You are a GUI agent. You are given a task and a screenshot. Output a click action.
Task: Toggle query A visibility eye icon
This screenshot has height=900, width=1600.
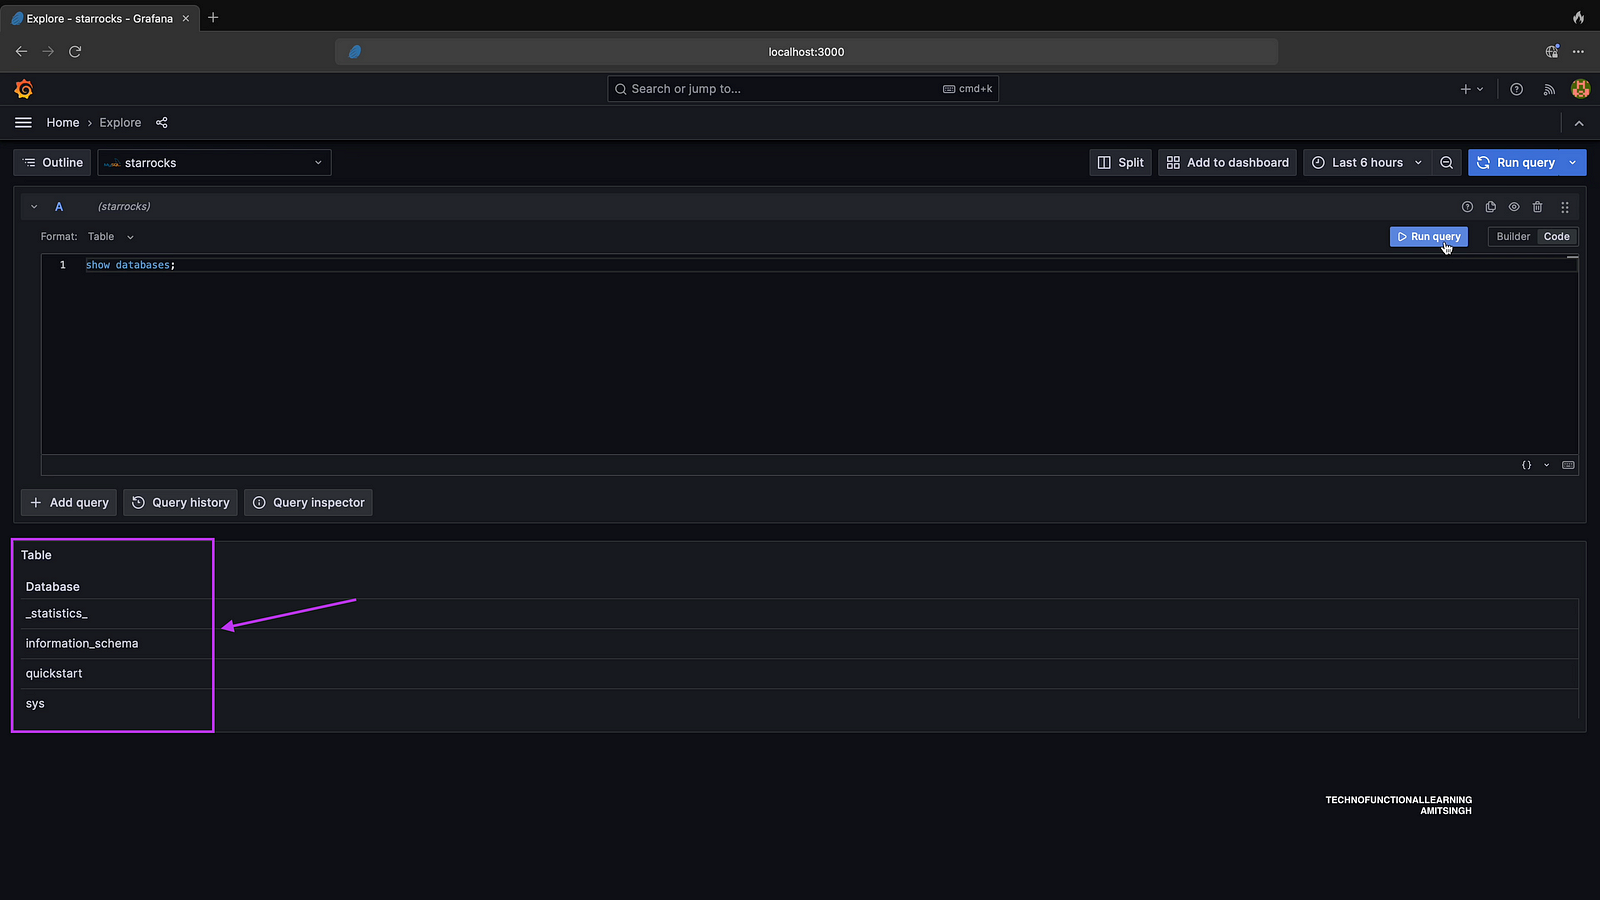click(x=1514, y=207)
